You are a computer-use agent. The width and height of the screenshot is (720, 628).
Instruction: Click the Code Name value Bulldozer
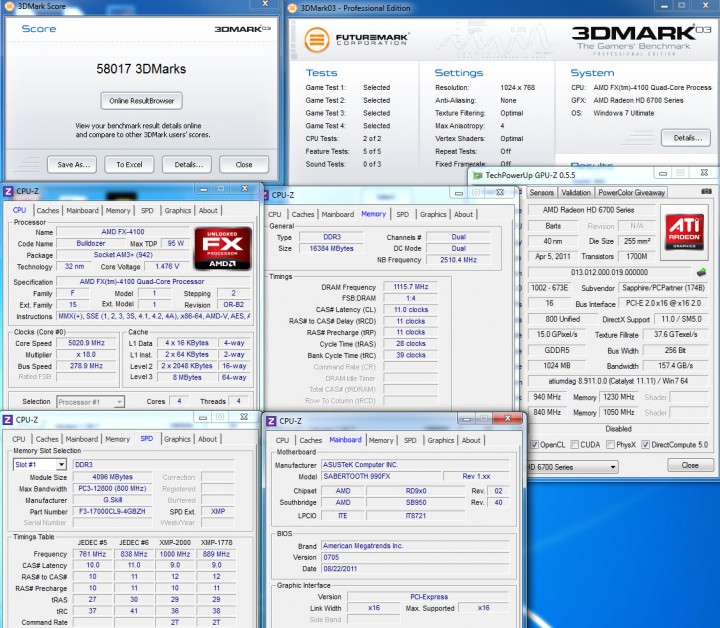click(x=90, y=243)
